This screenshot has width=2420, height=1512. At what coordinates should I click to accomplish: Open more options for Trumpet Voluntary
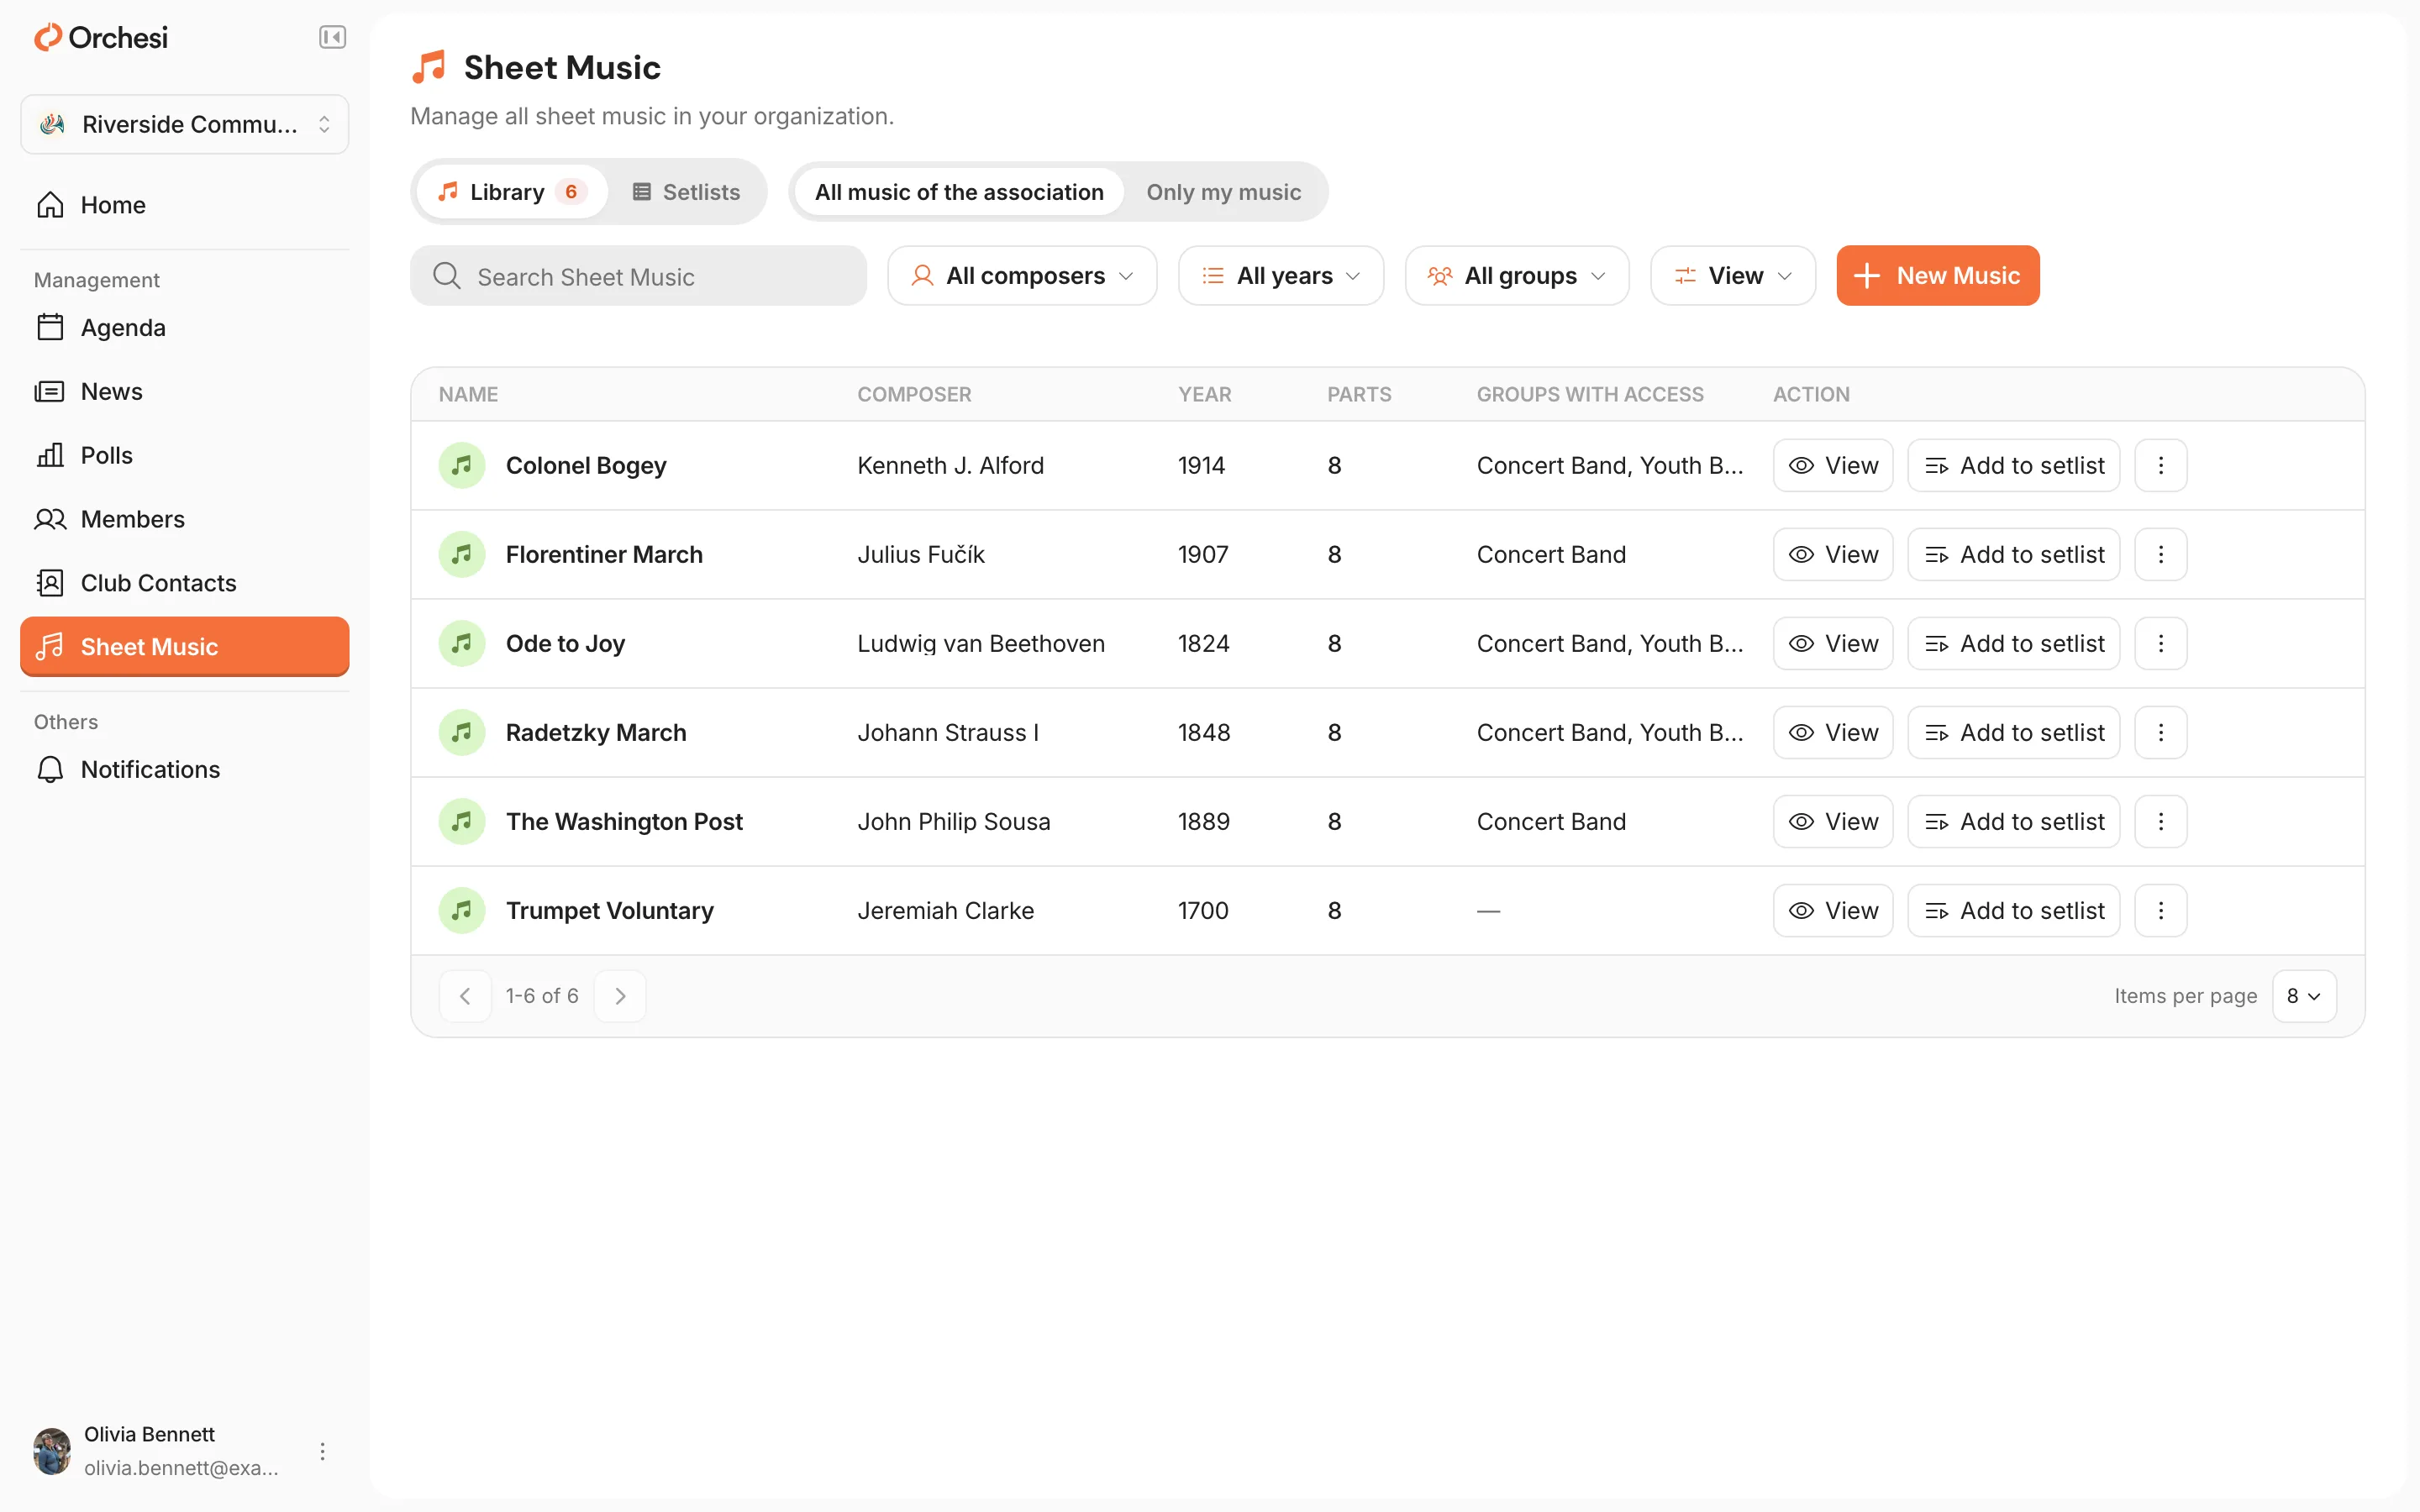point(2160,910)
